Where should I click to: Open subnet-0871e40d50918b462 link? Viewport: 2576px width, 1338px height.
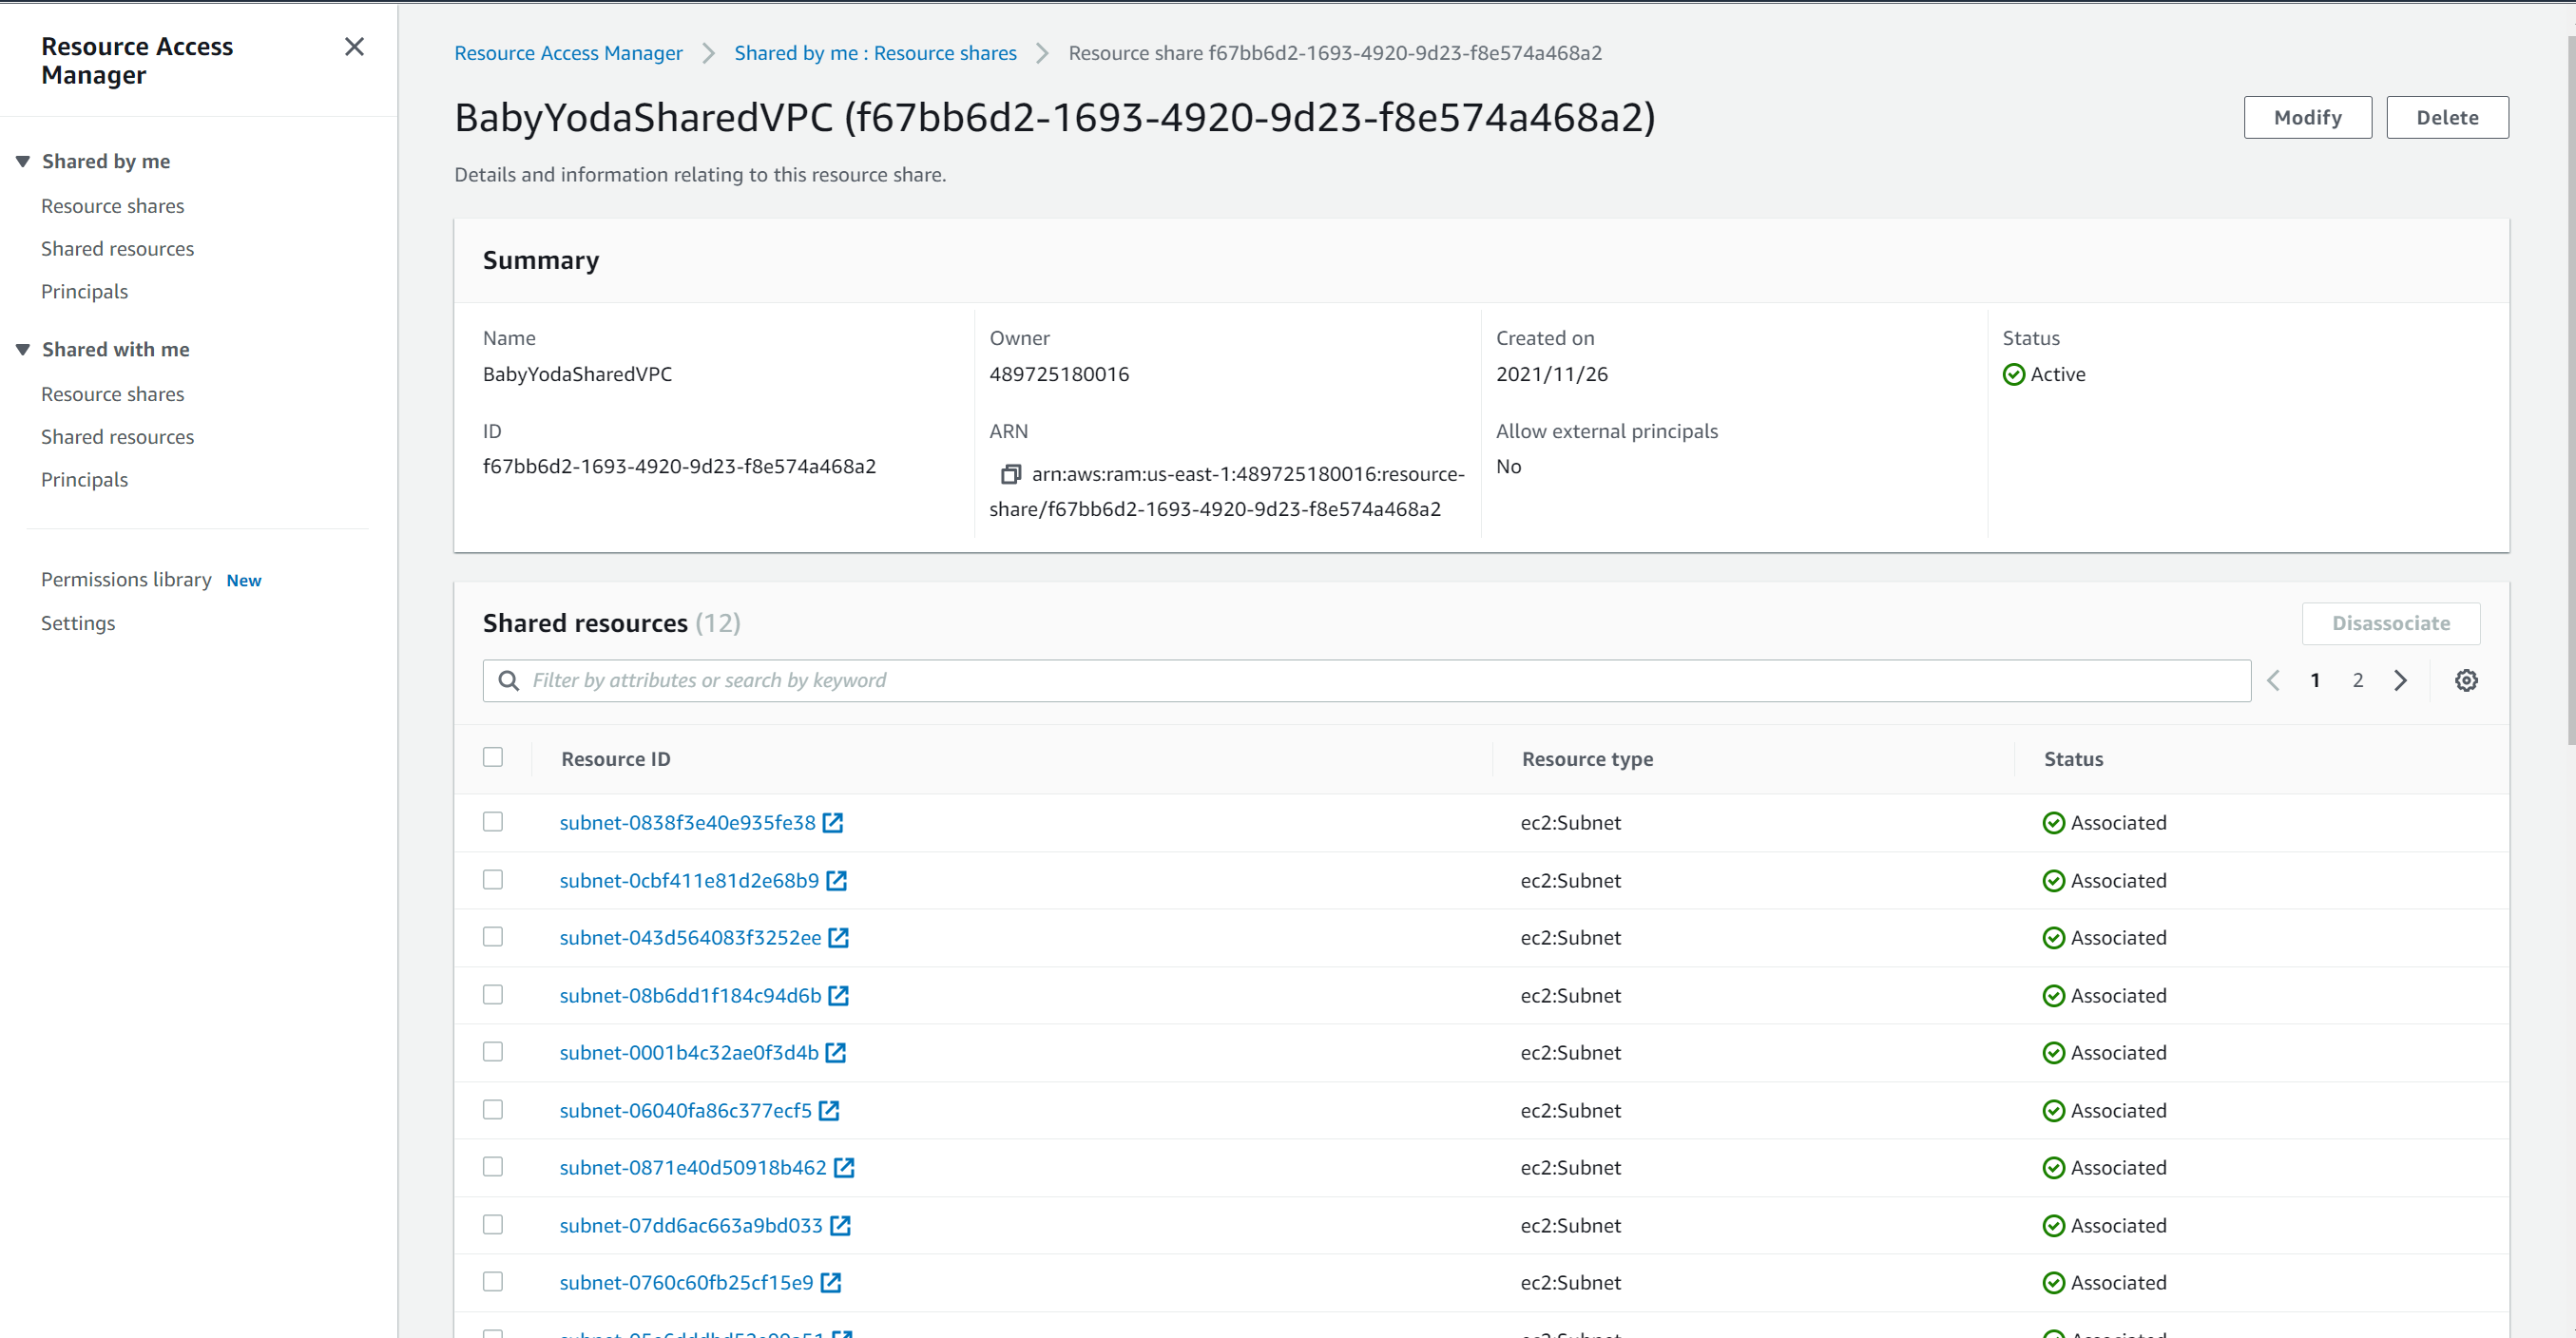[x=693, y=1167]
